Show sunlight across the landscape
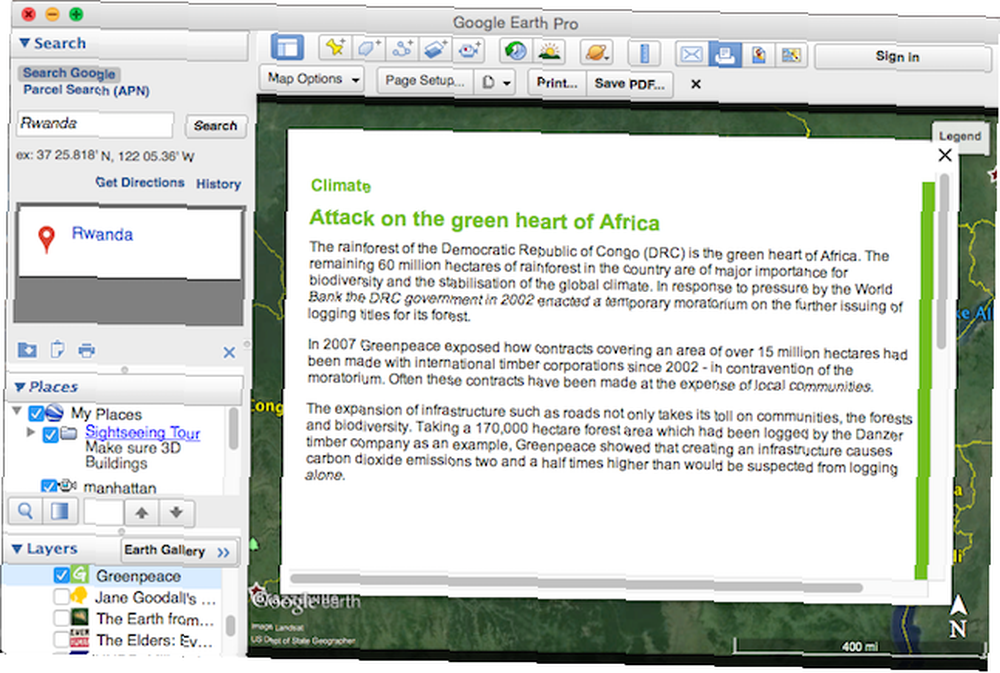This screenshot has width=1000, height=673. pyautogui.click(x=550, y=51)
